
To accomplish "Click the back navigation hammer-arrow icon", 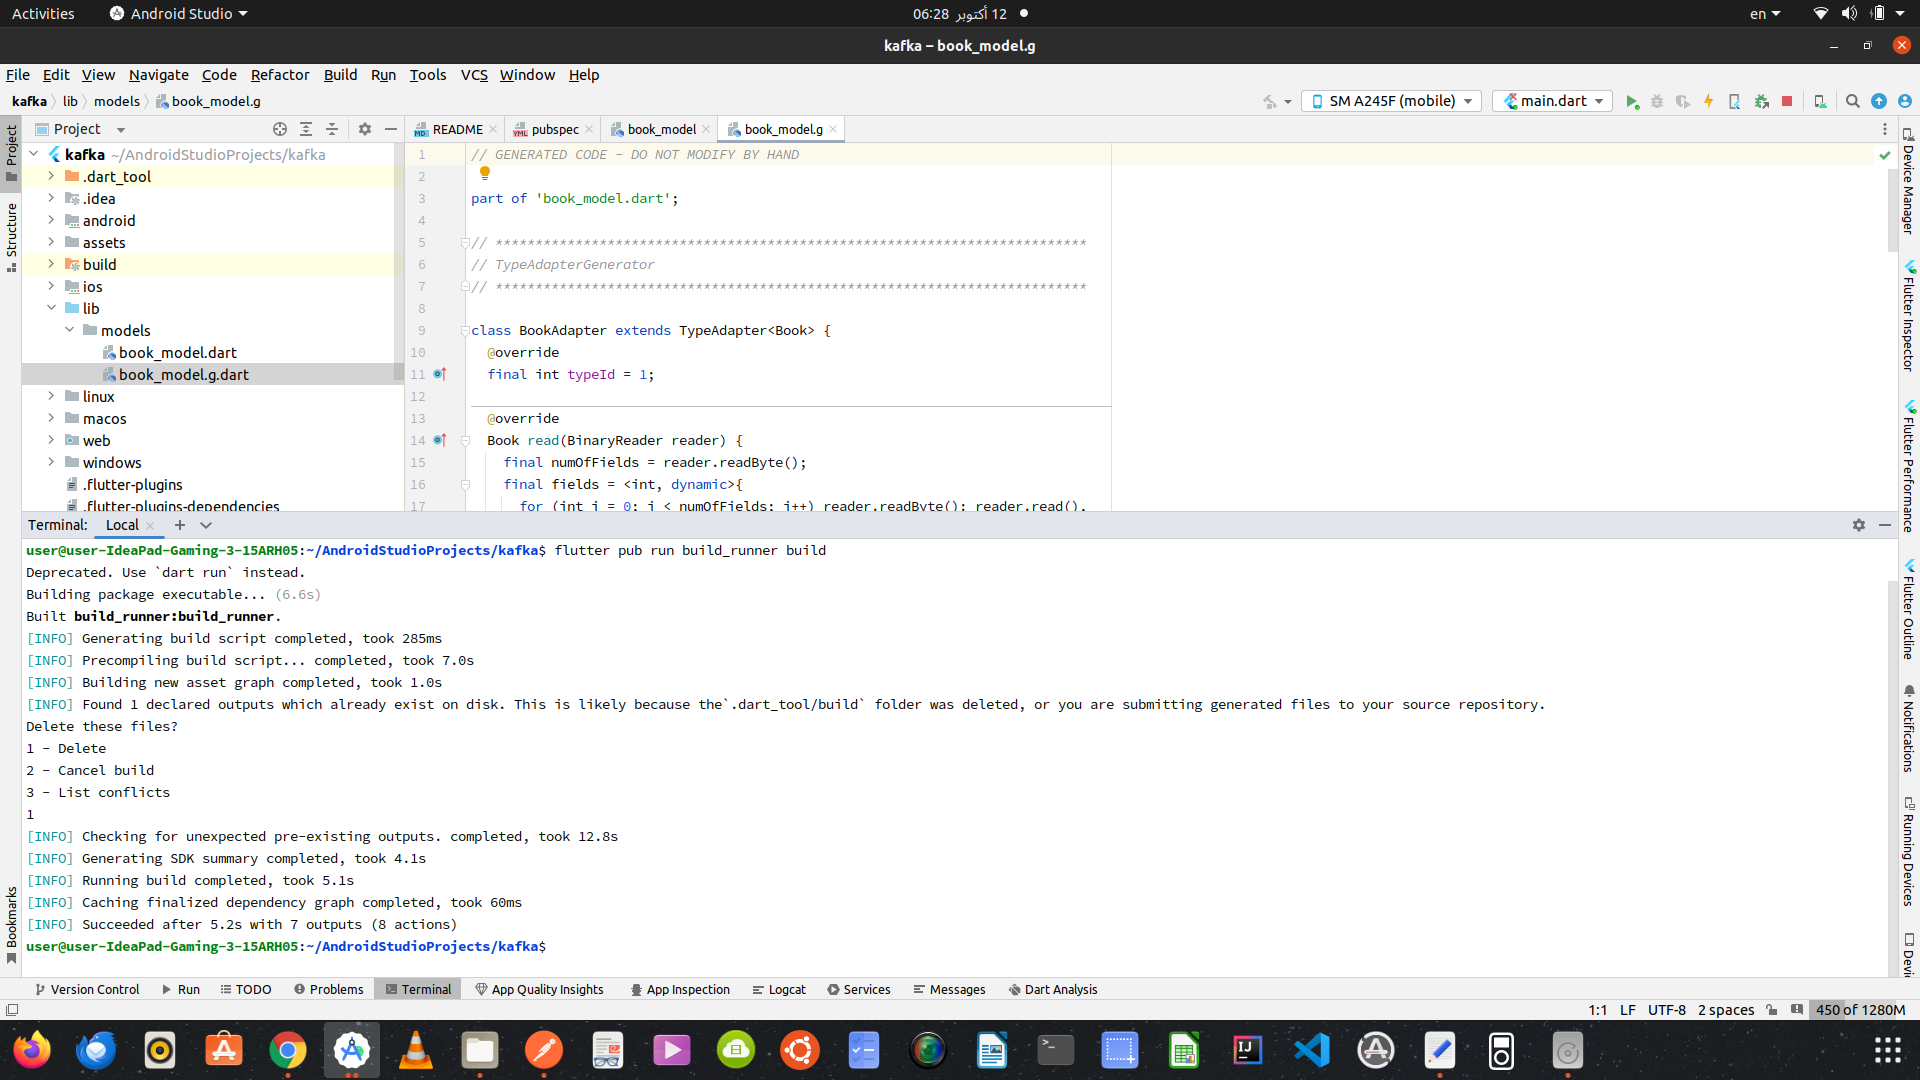I will (1270, 101).
